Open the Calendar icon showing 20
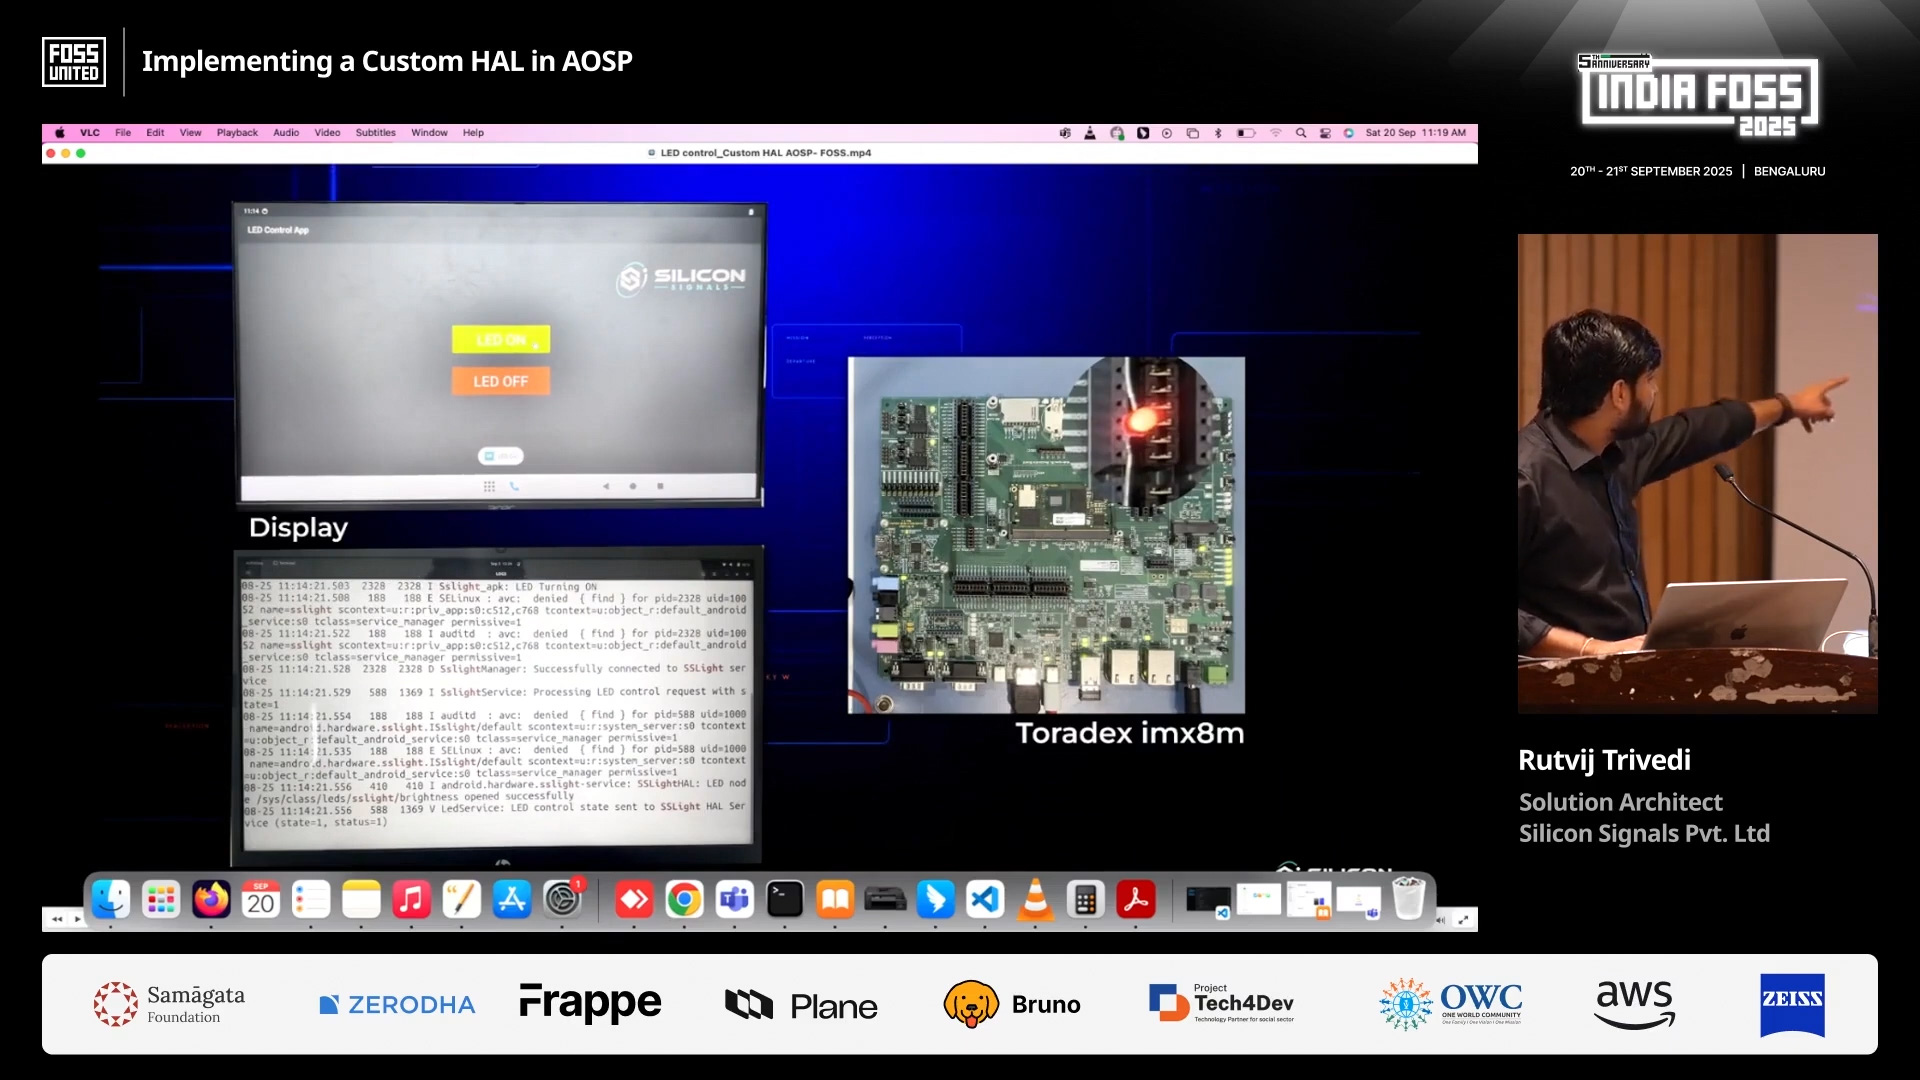This screenshot has height=1080, width=1920. pyautogui.click(x=261, y=900)
